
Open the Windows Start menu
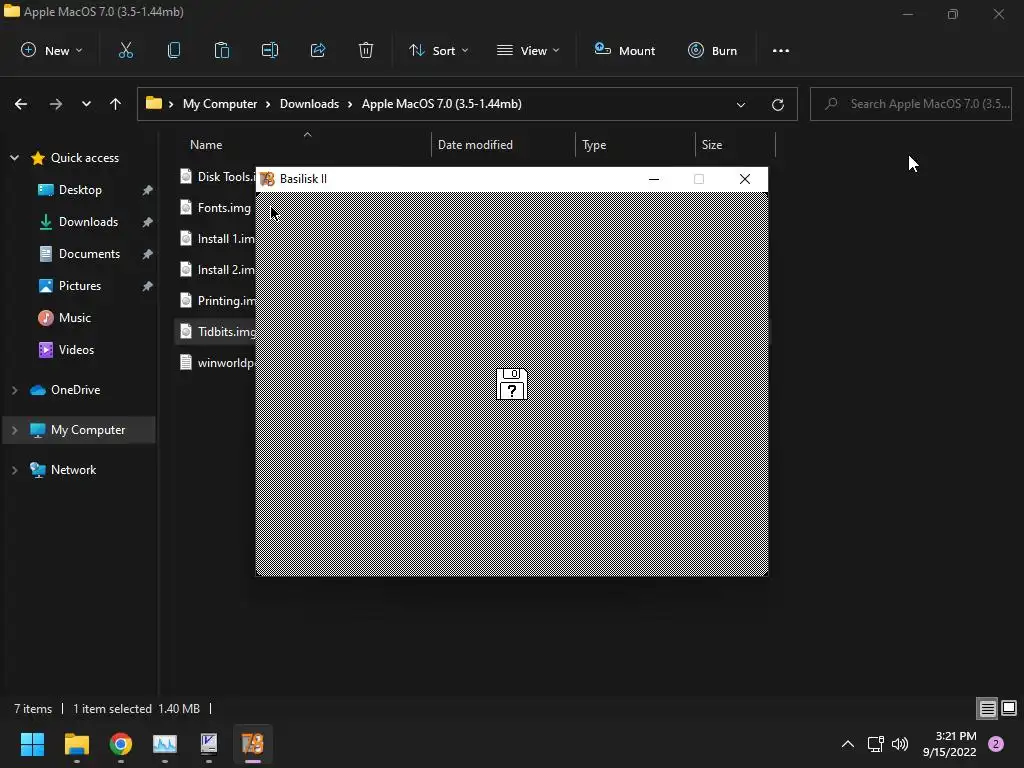tap(32, 744)
